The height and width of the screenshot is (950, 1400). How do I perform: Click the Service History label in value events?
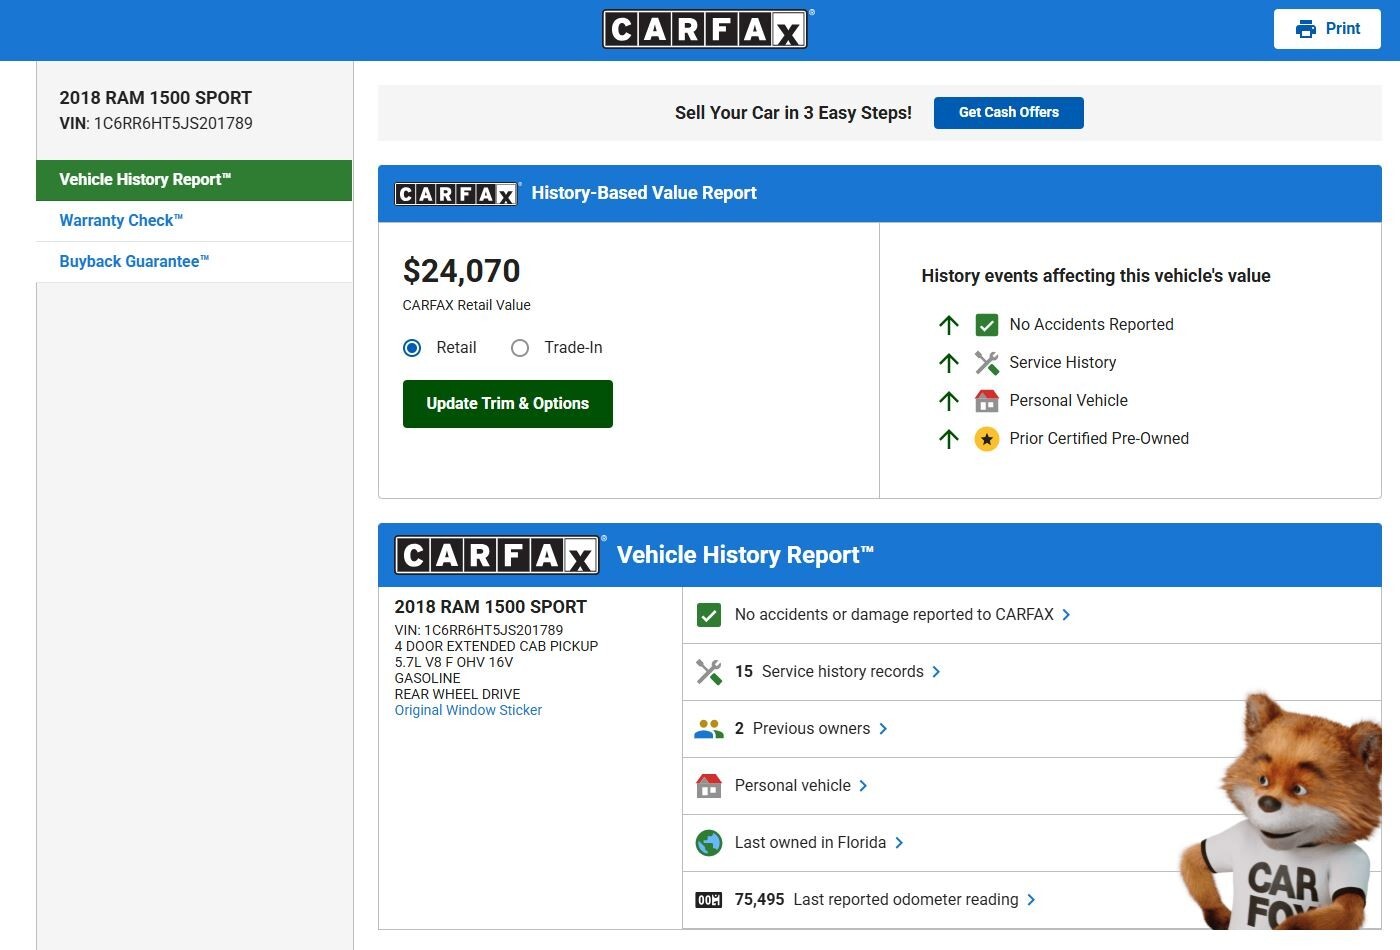coord(1063,363)
